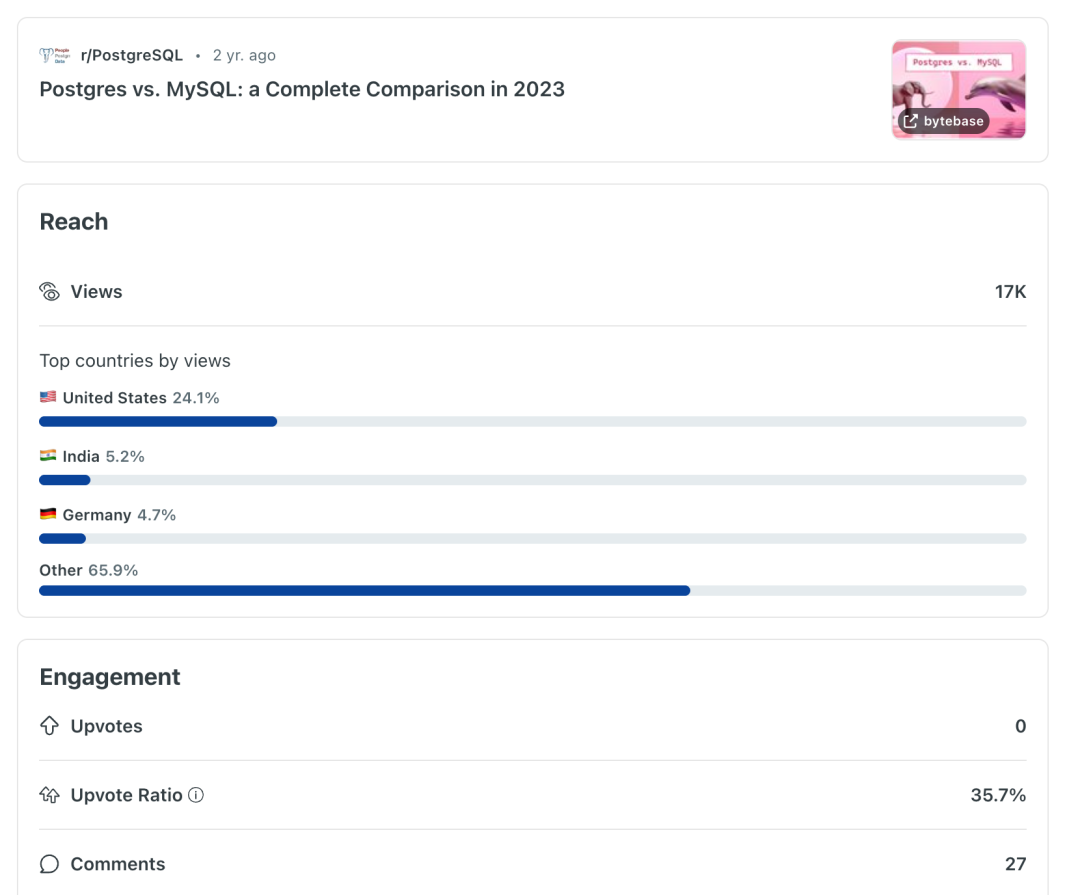Image resolution: width=1080 pixels, height=895 pixels.
Task: Click the United States flag icon
Action: tap(48, 397)
